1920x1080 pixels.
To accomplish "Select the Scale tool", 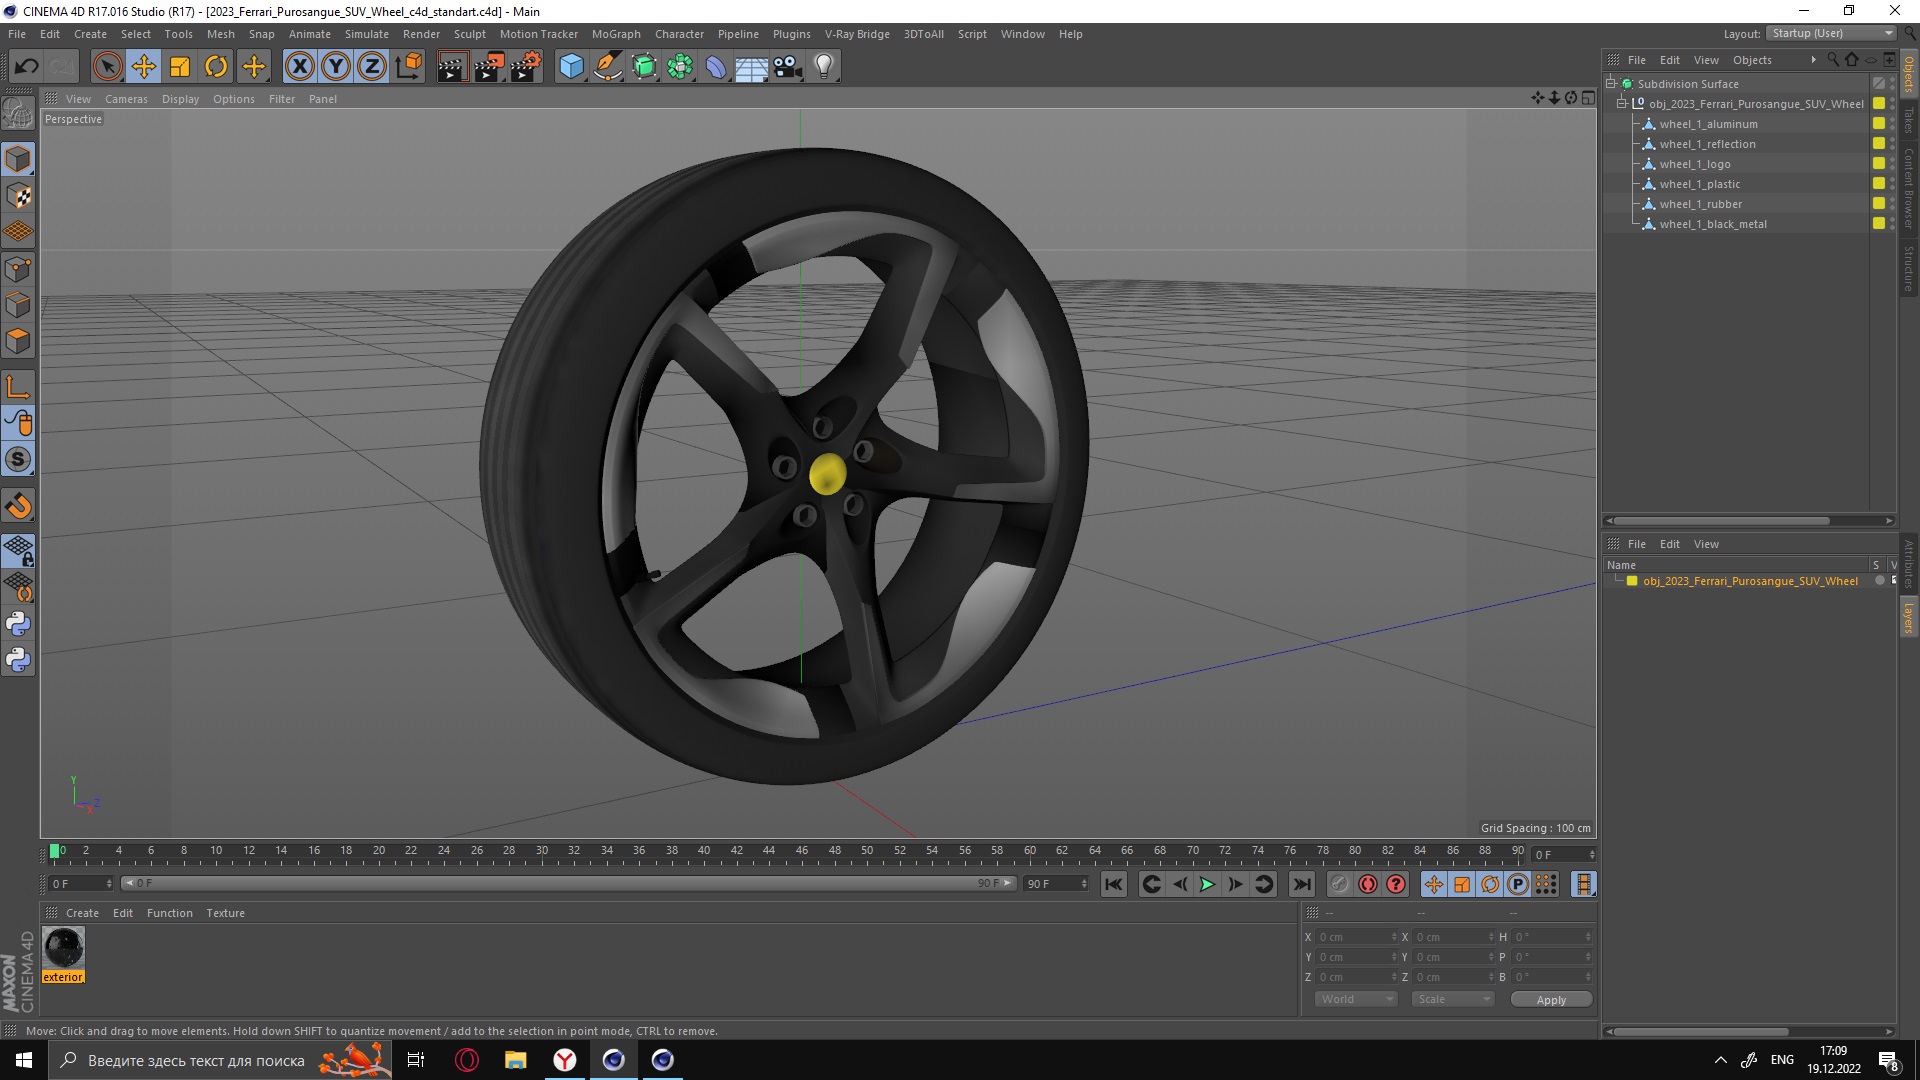I will pyautogui.click(x=180, y=67).
